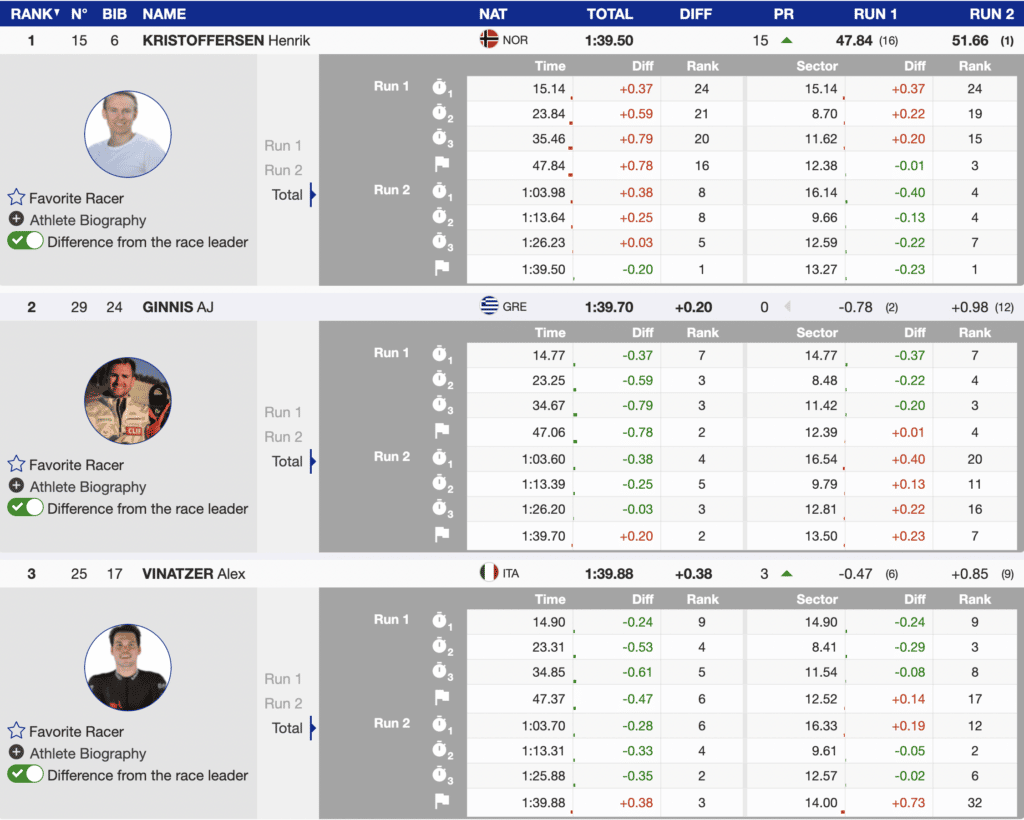Image resolution: width=1024 pixels, height=820 pixels.
Task: Click the Favorite Racer star for Ginnis
Action: pyautogui.click(x=16, y=465)
